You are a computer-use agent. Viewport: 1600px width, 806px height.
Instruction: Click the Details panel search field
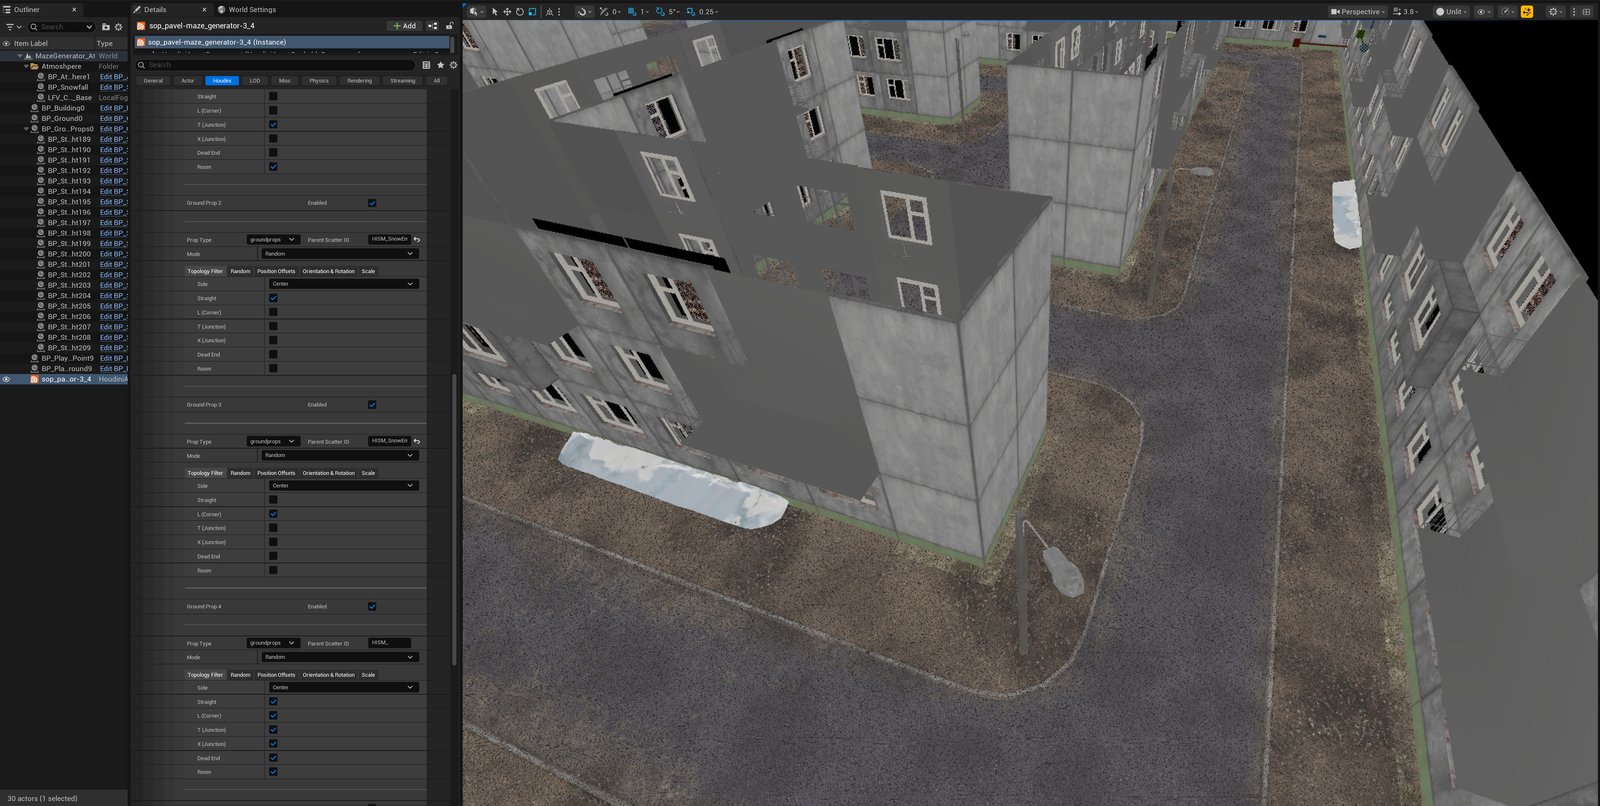click(x=276, y=65)
